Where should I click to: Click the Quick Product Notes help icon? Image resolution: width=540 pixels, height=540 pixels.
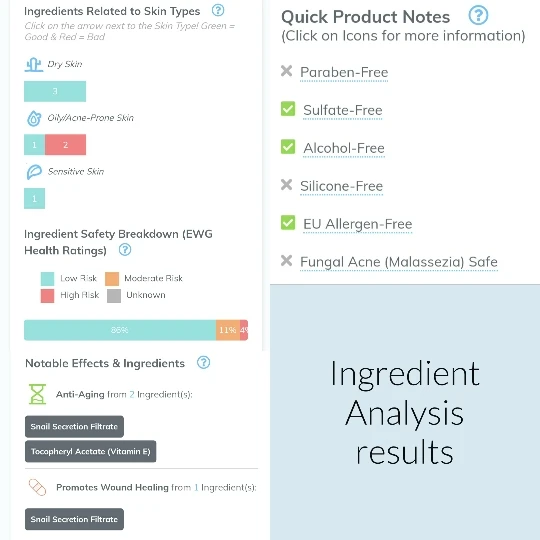click(x=478, y=15)
